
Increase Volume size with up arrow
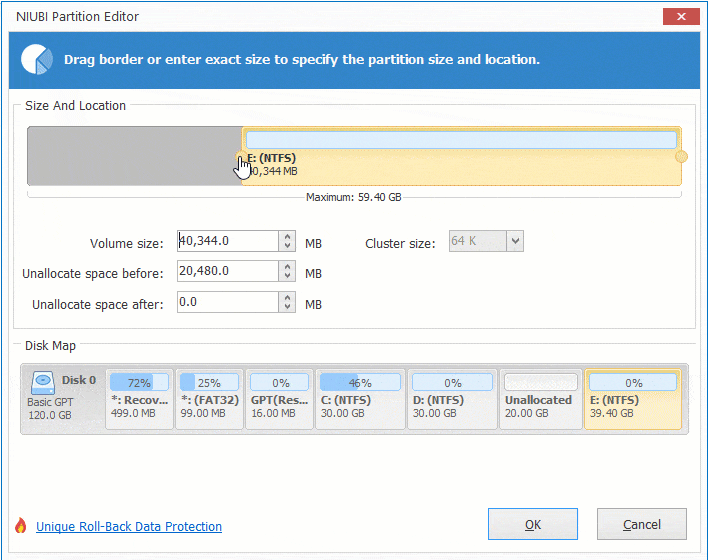[287, 236]
